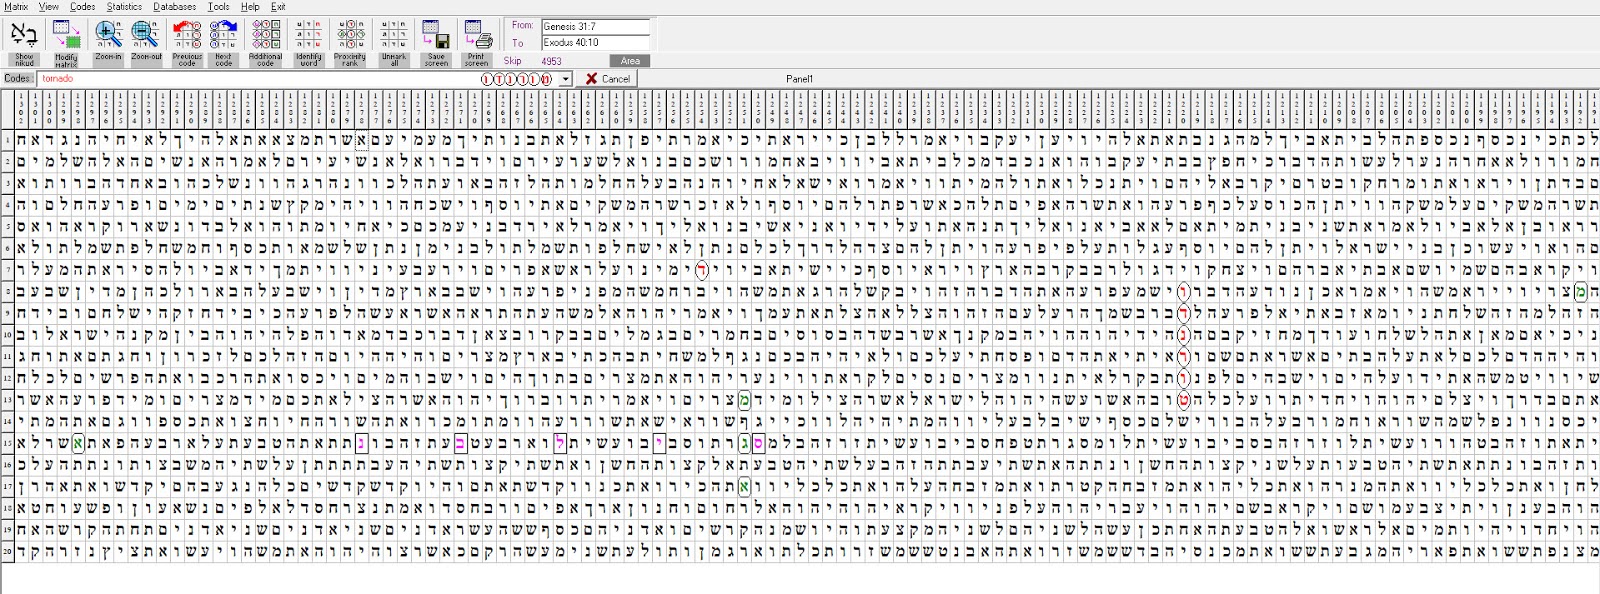This screenshot has height=594, width=1600.
Task: Click the red circled letter in row 10
Action: pos(1183,334)
